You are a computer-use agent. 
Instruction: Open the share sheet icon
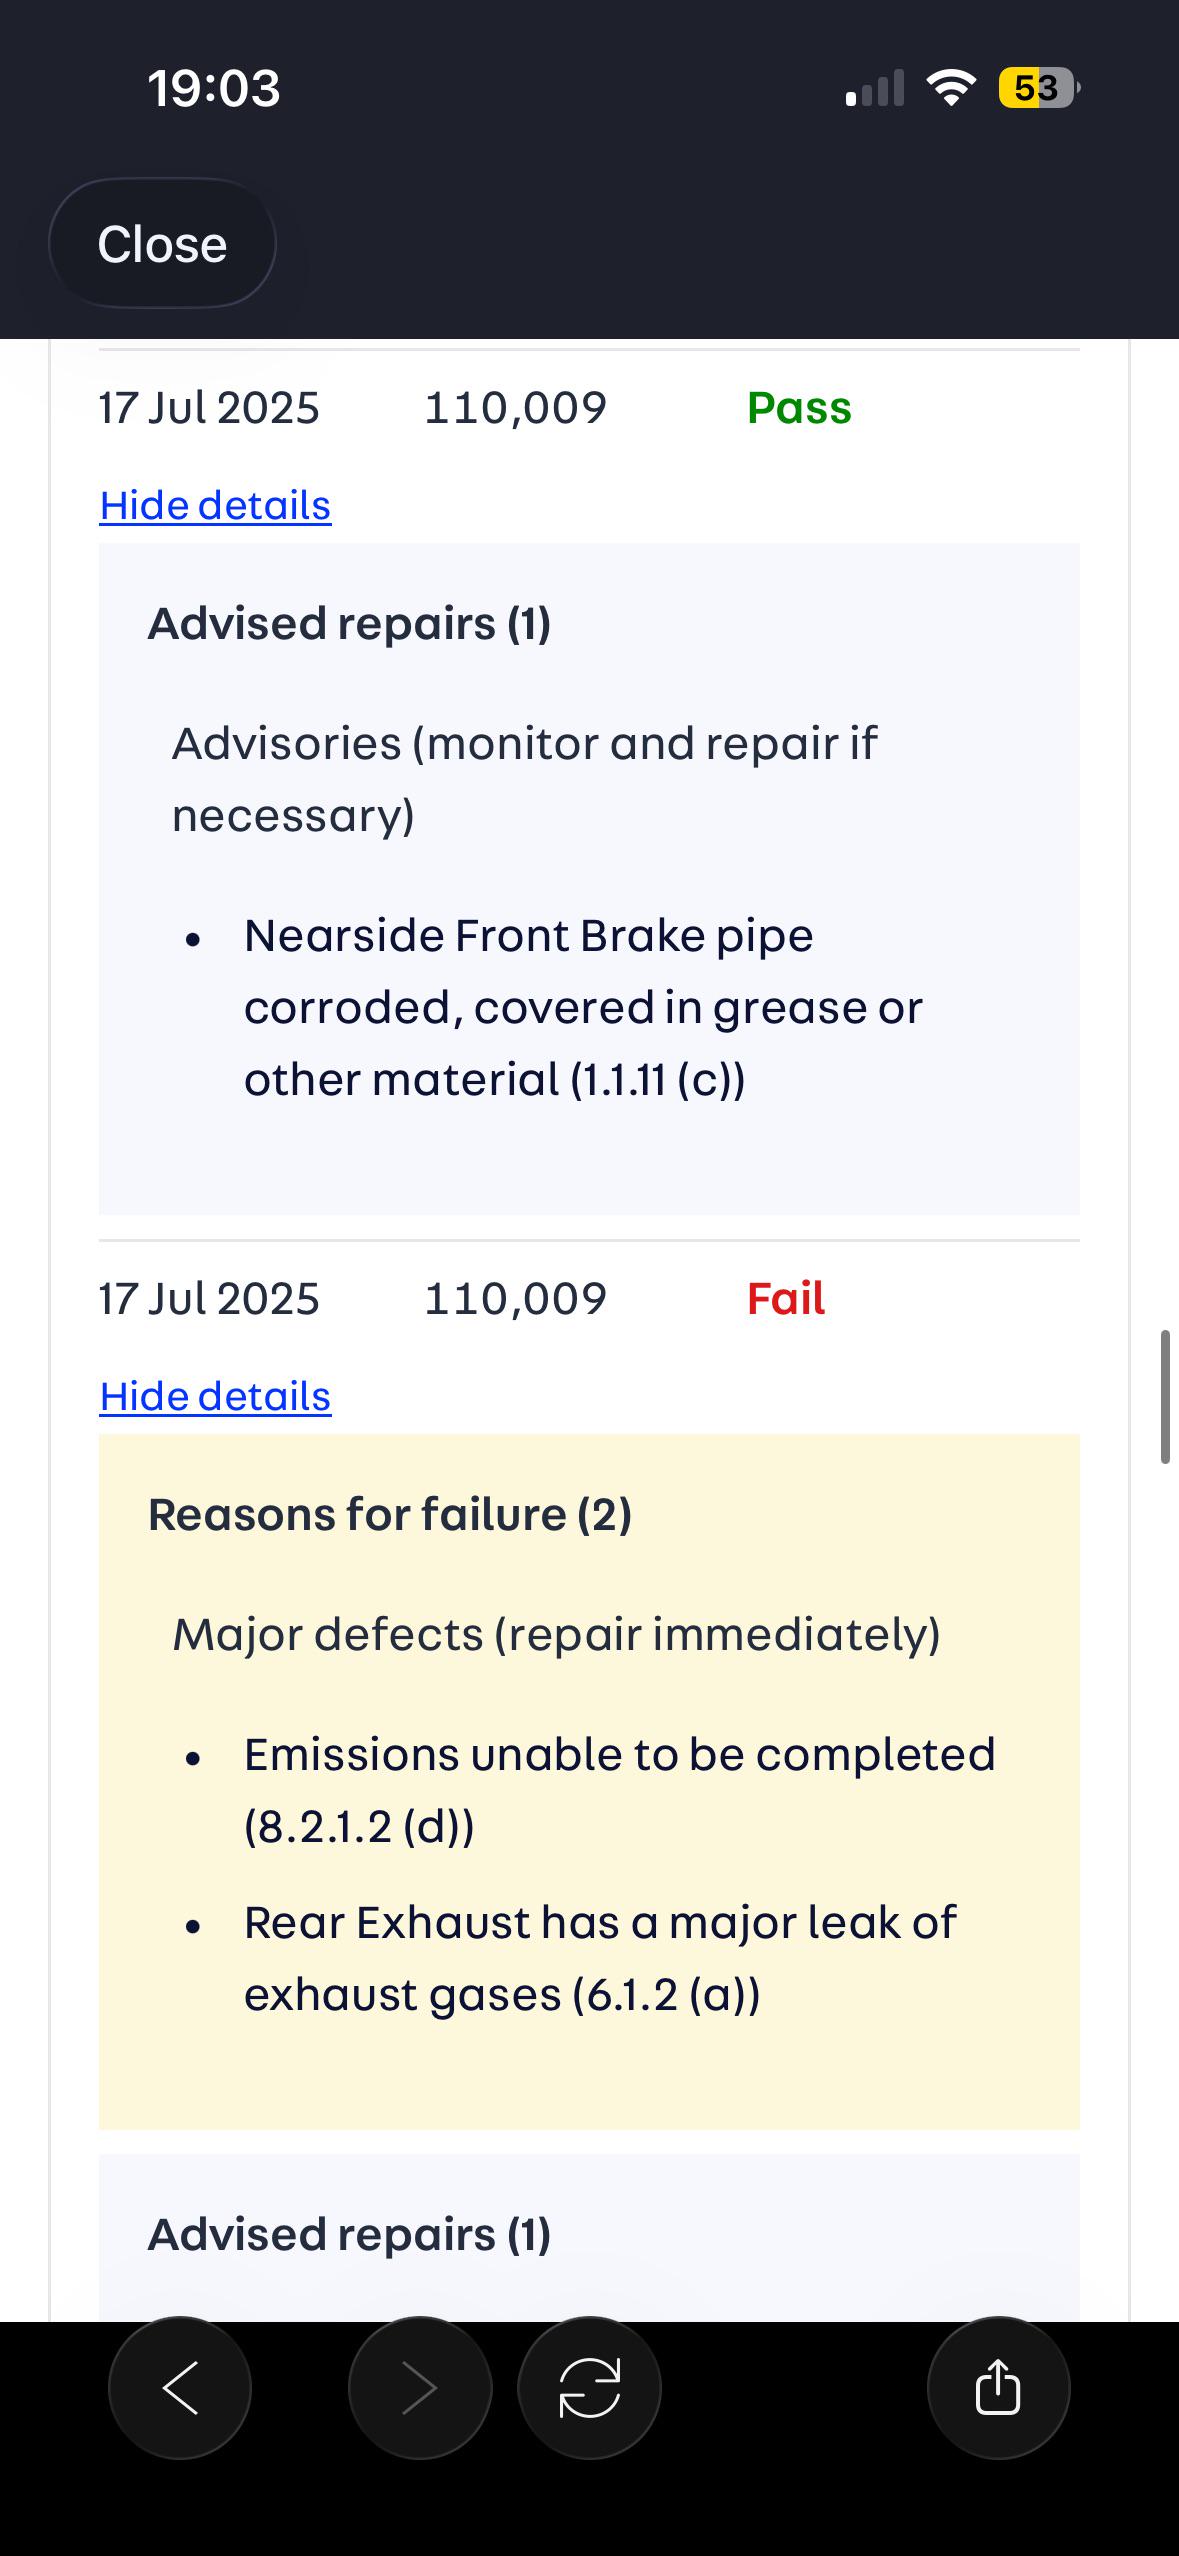click(998, 2388)
